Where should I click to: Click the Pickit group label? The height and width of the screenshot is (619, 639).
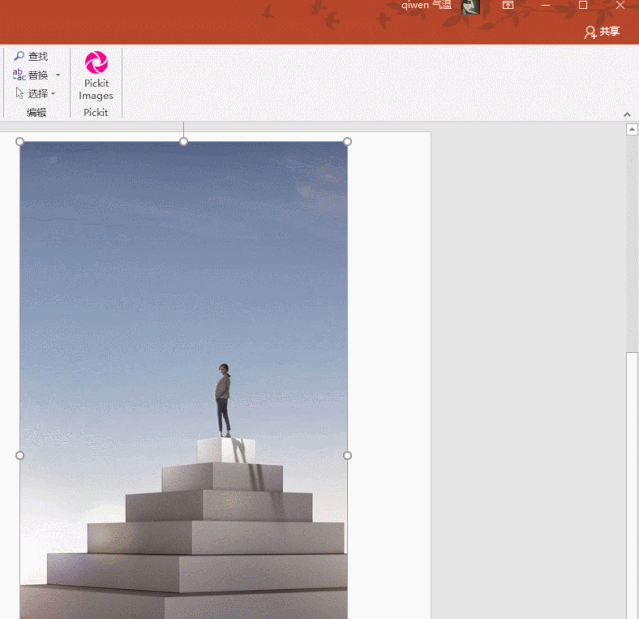(x=96, y=112)
